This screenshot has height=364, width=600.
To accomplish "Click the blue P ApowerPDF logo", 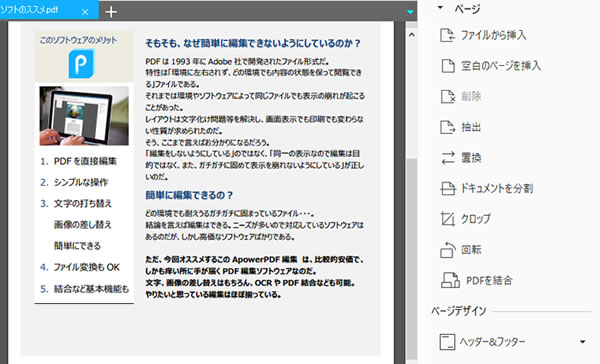I will 82,64.
